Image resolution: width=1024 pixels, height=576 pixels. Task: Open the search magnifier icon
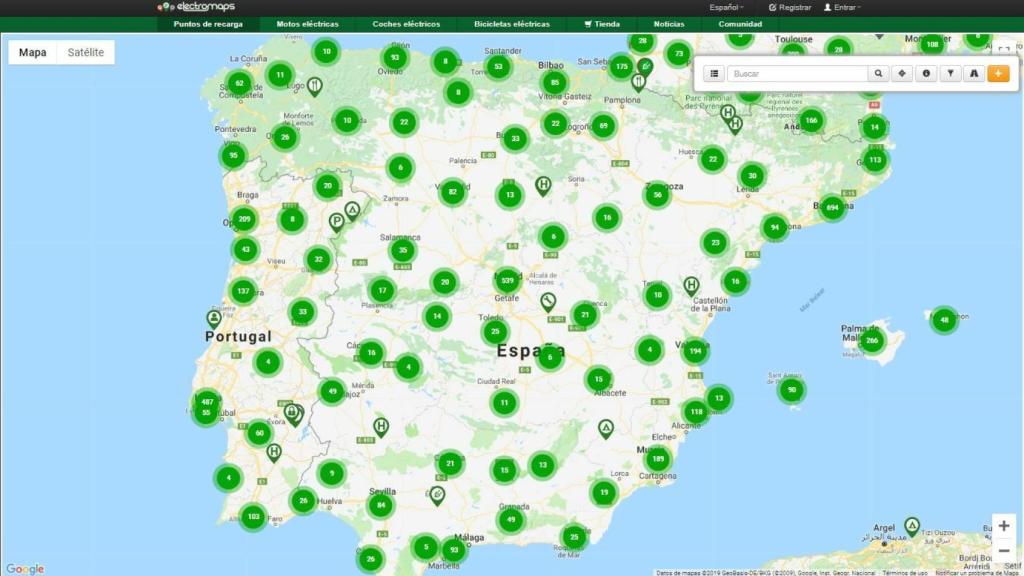click(x=879, y=73)
